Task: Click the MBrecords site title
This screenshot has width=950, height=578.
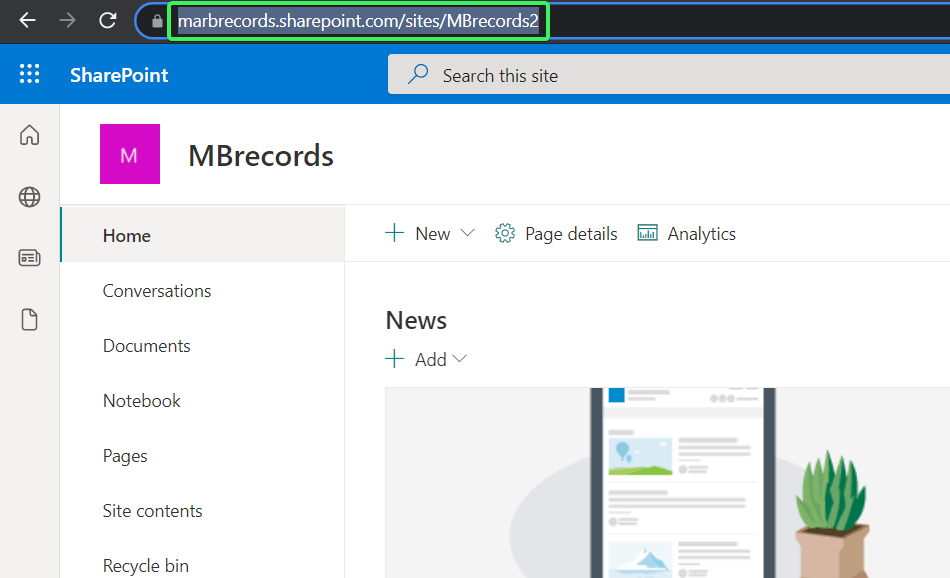Action: (x=261, y=156)
